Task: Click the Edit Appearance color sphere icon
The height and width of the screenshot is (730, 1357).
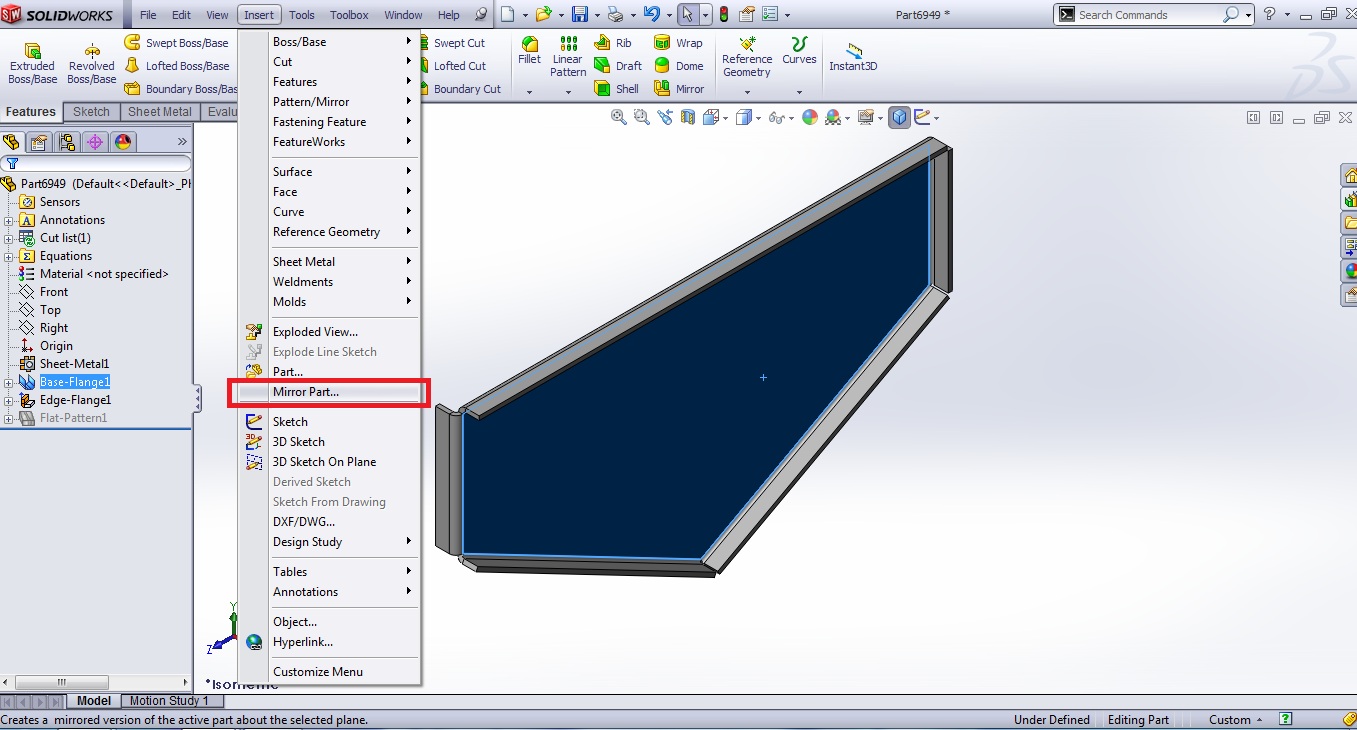Action: click(x=810, y=117)
